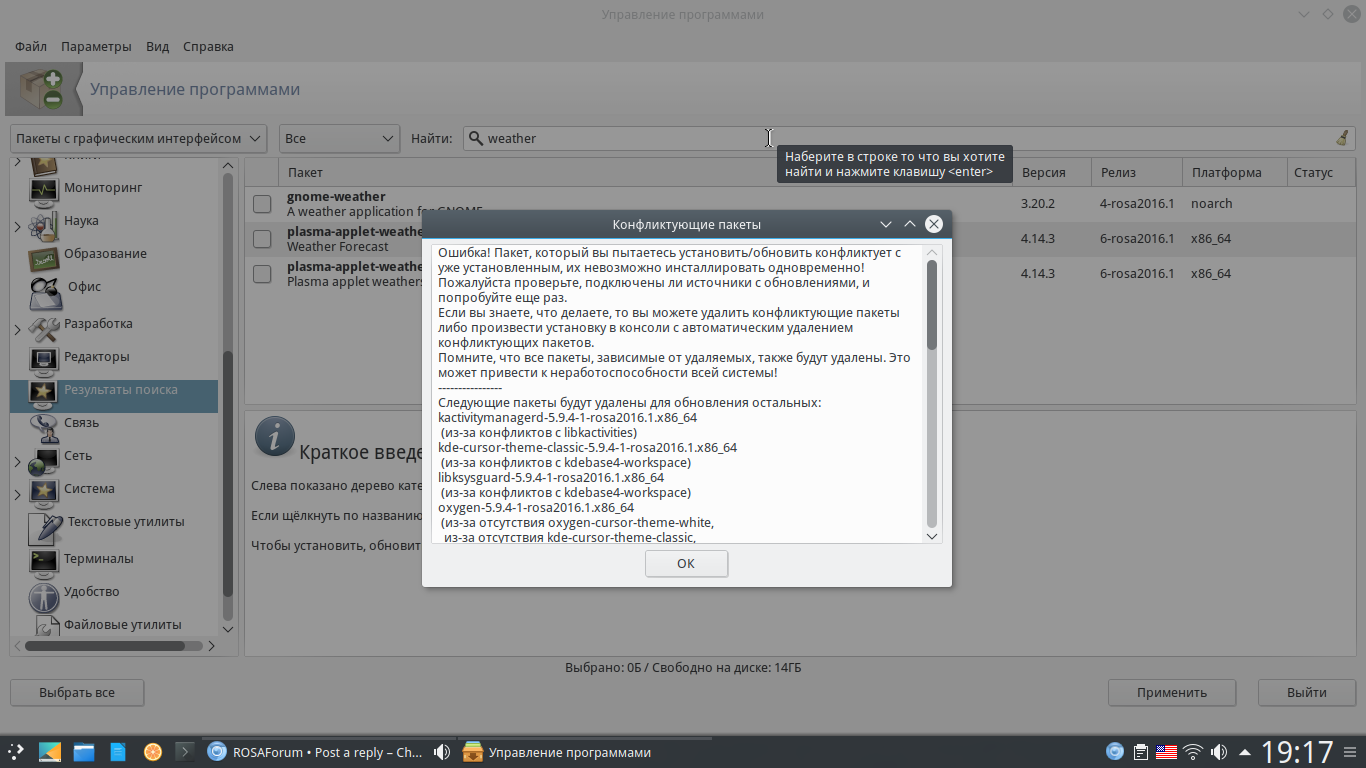Open the panel settings hamburger at taskbar end
The image size is (1366, 768).
pos(1351,752)
